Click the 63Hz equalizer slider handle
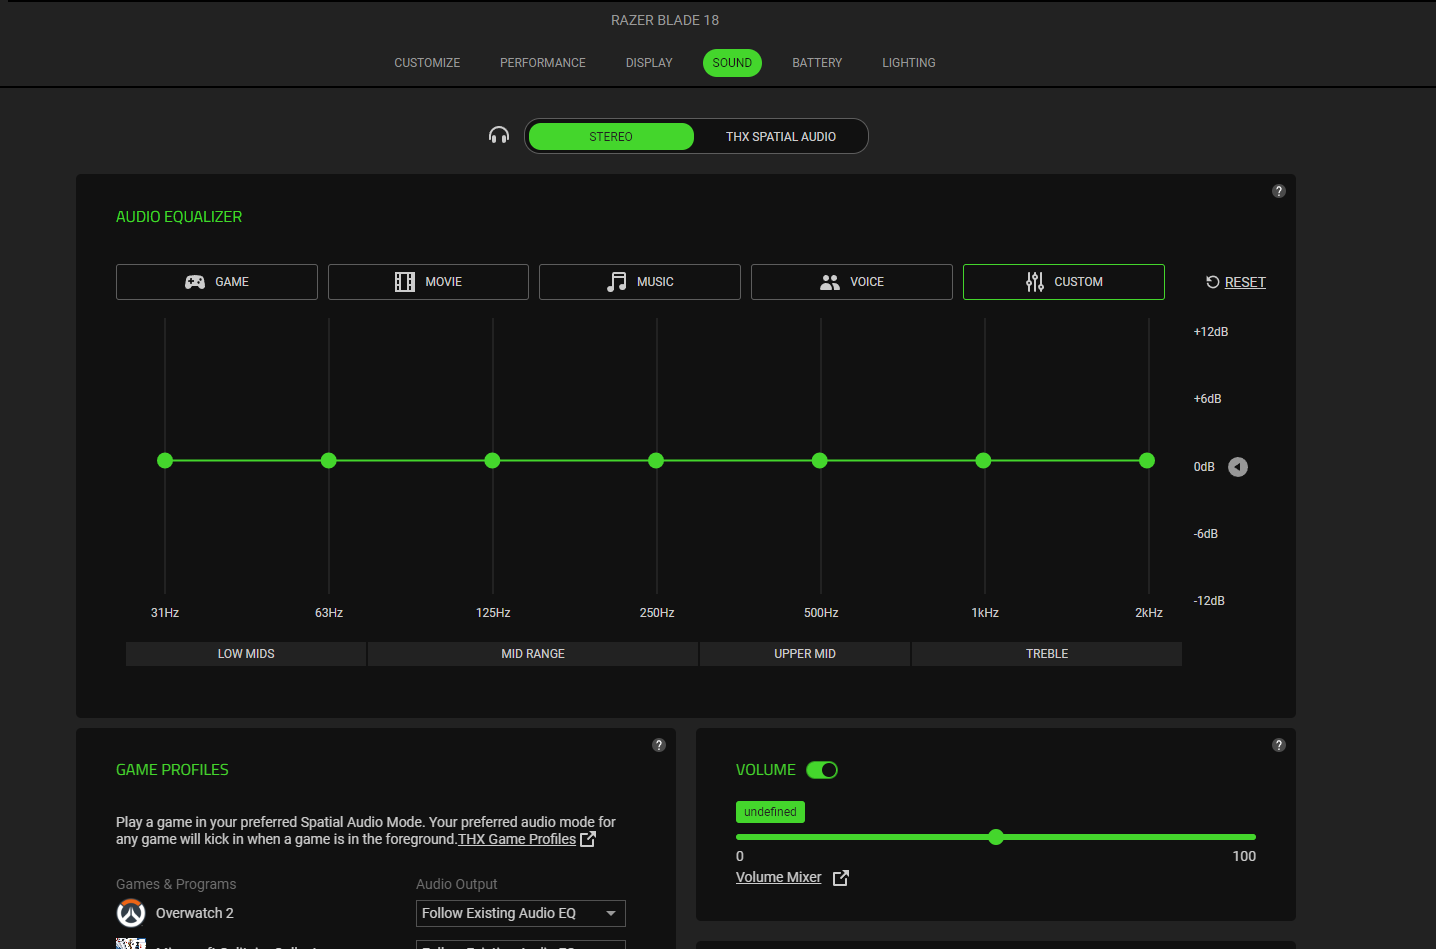The height and width of the screenshot is (949, 1436). (329, 460)
